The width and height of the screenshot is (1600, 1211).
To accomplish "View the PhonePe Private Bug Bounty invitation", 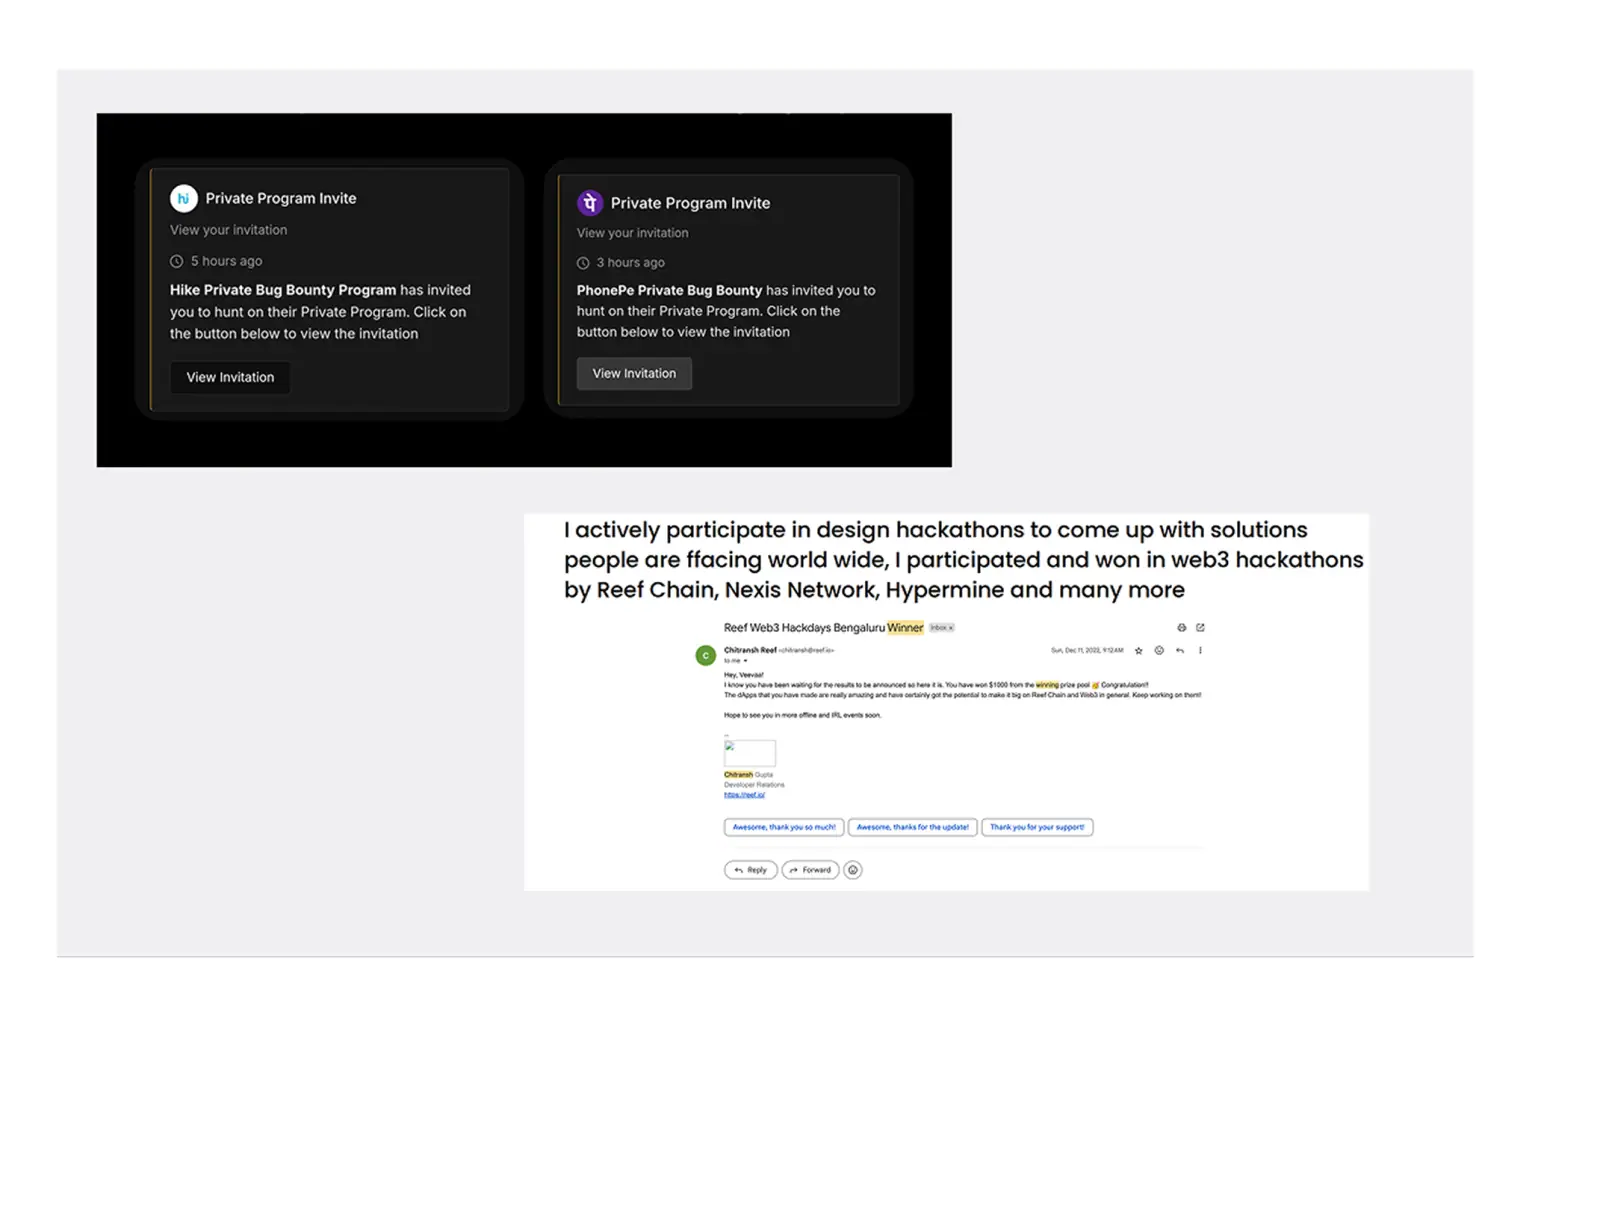I will tap(634, 373).
